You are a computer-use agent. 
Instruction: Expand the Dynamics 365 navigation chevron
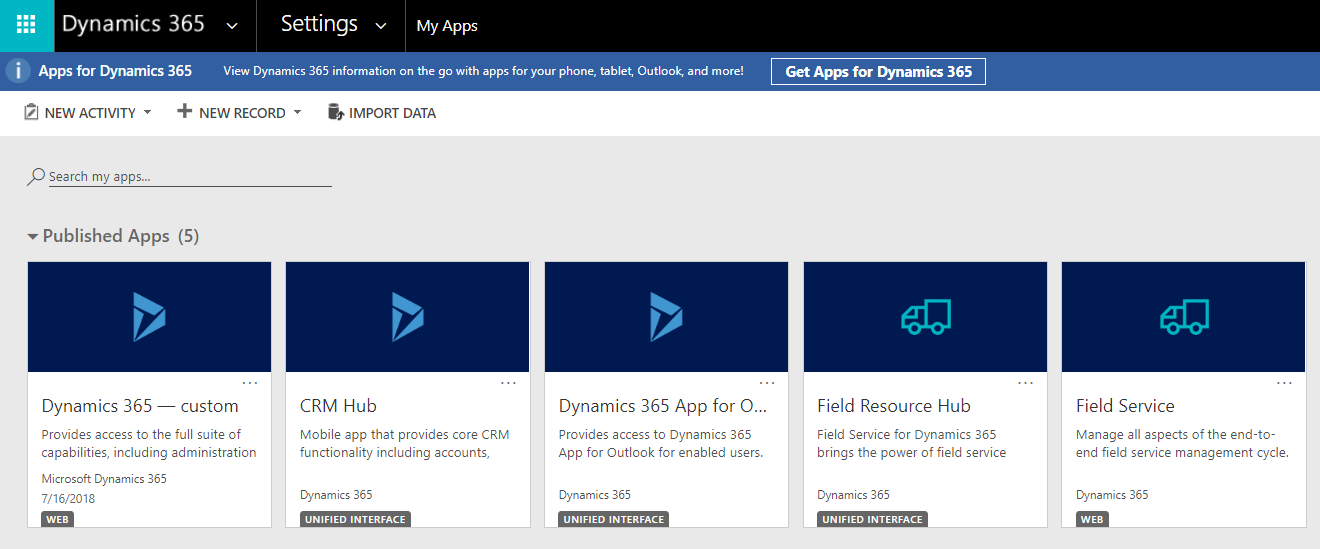tap(232, 26)
